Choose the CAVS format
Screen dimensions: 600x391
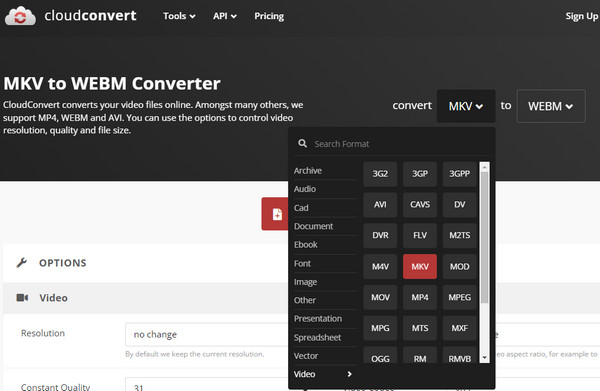420,205
